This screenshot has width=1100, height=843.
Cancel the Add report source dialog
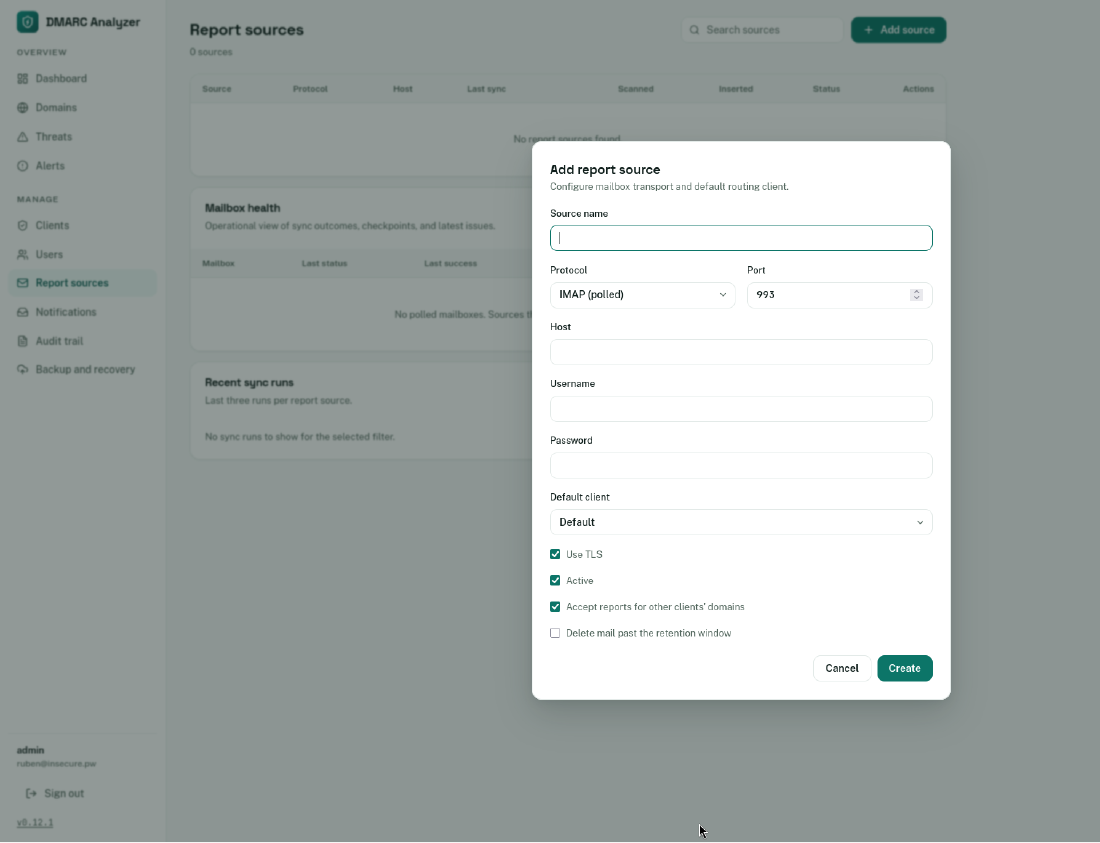point(842,669)
